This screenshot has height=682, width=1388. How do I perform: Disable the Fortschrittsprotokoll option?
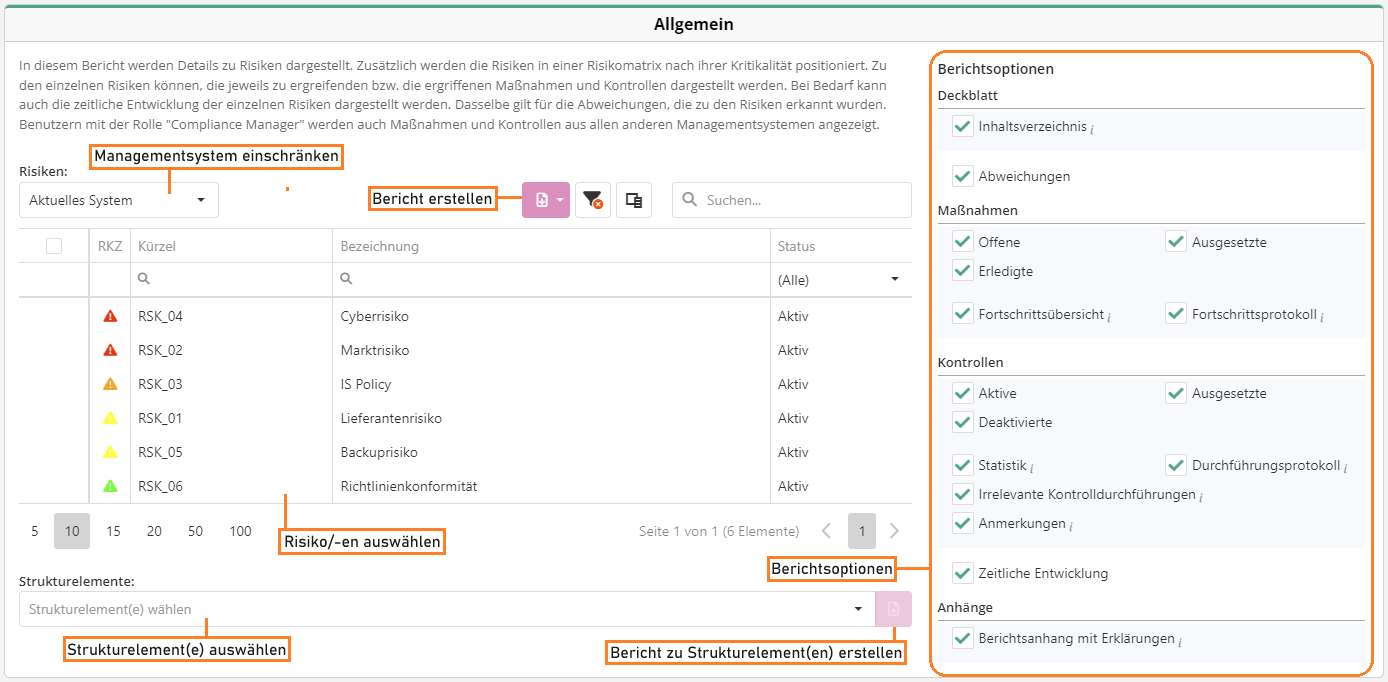[1176, 314]
